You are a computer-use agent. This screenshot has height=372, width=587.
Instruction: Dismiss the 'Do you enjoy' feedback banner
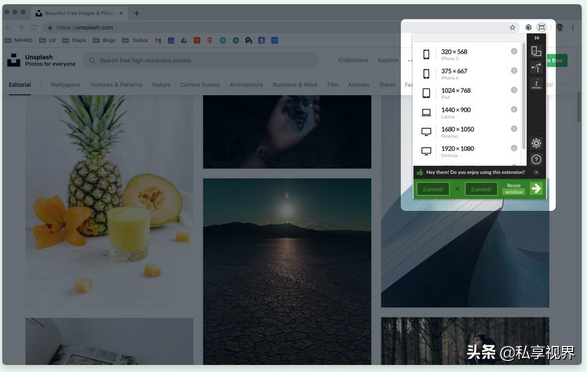click(x=536, y=172)
